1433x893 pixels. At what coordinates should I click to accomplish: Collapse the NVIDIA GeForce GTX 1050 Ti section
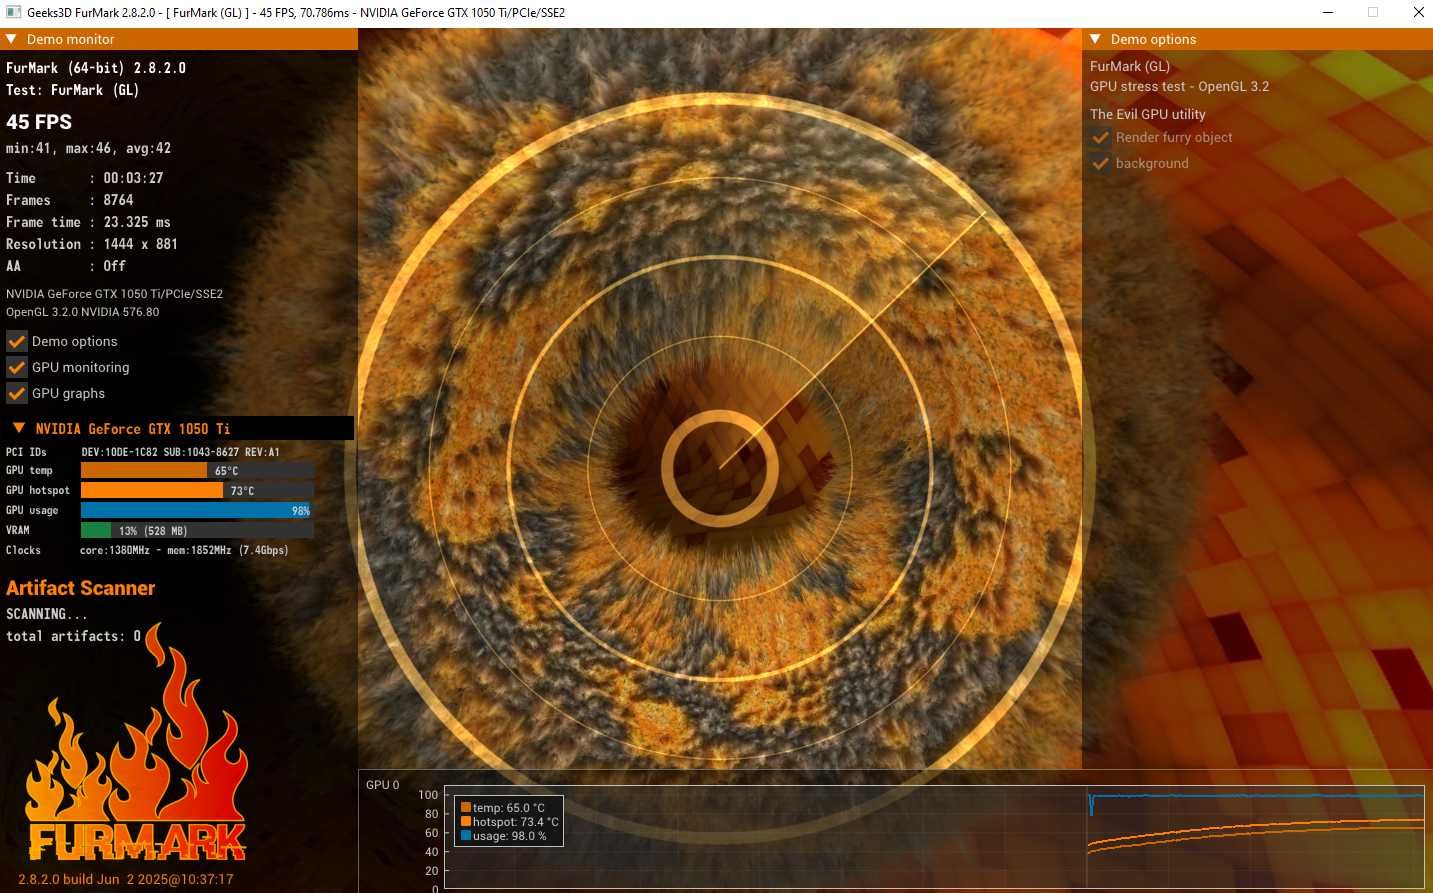(x=19, y=428)
